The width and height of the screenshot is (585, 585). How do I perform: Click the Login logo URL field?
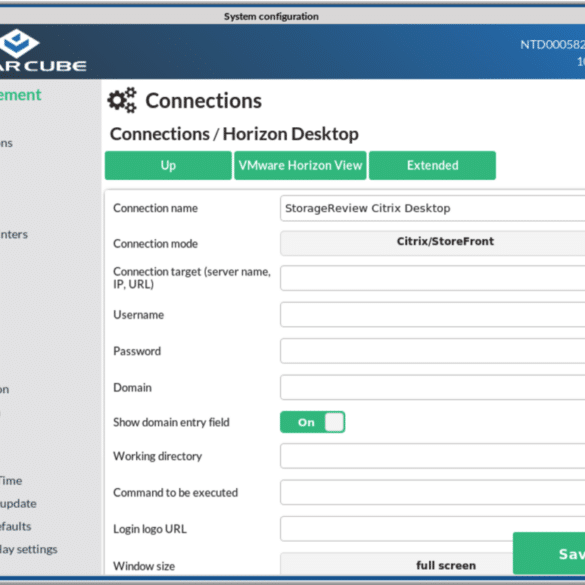[x=432, y=529]
